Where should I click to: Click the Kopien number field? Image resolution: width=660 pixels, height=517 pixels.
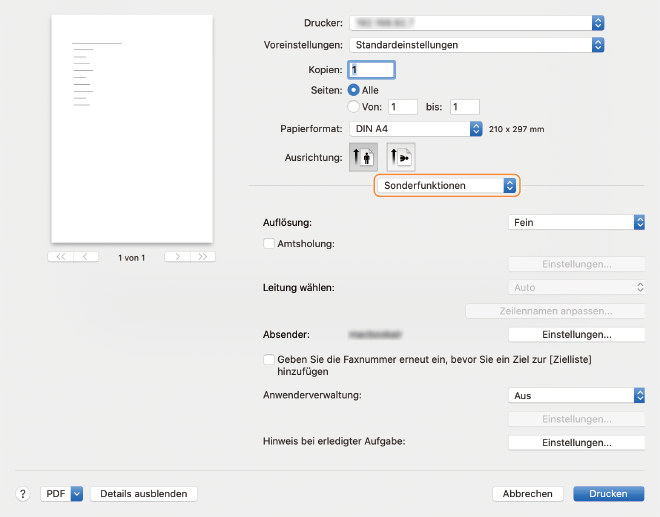coord(371,70)
